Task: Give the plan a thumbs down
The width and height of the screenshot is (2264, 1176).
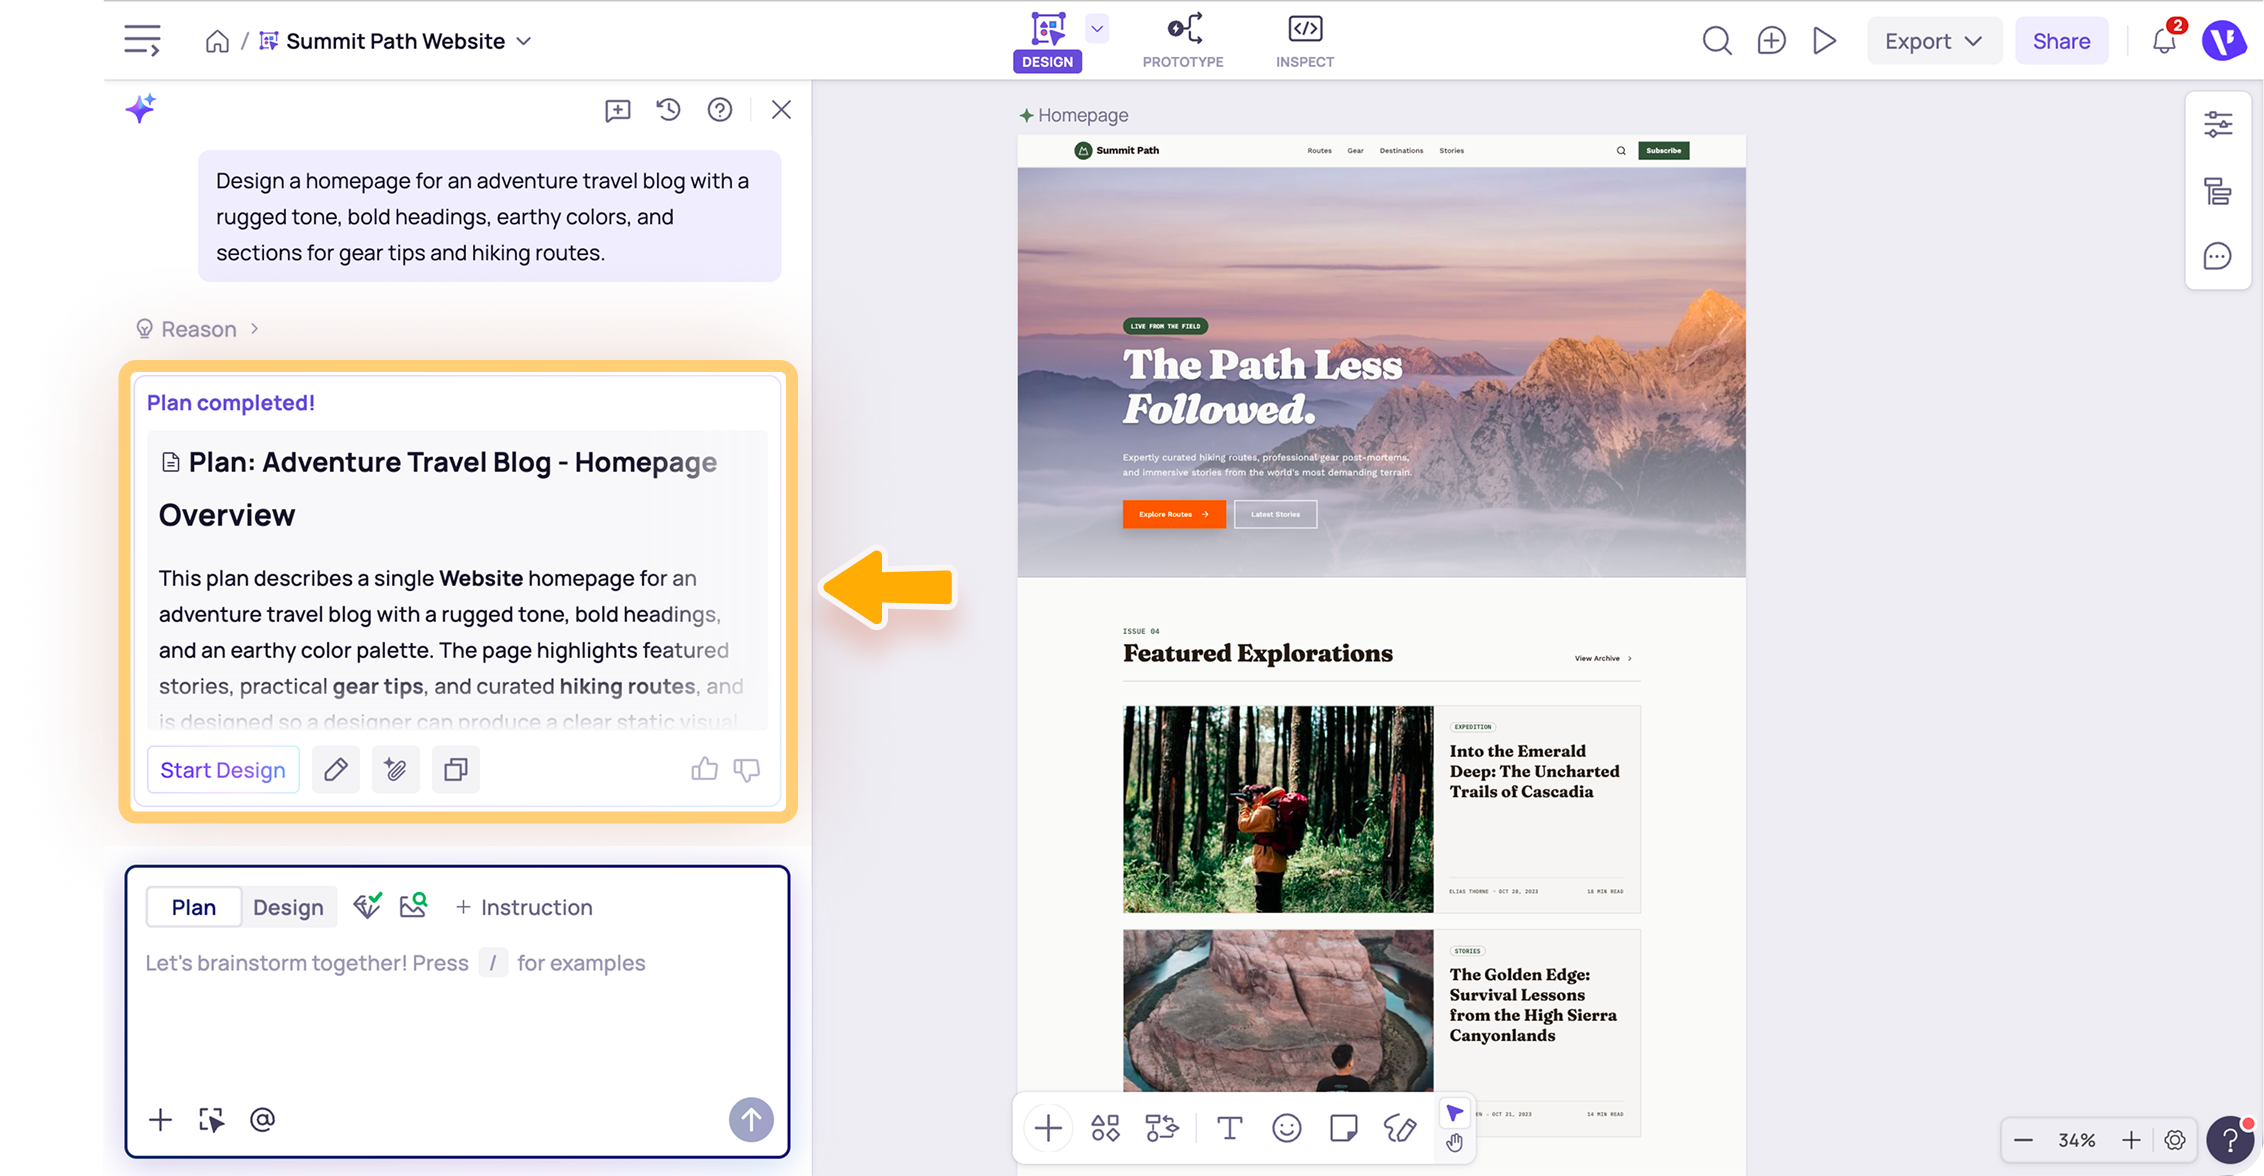Action: coord(747,769)
